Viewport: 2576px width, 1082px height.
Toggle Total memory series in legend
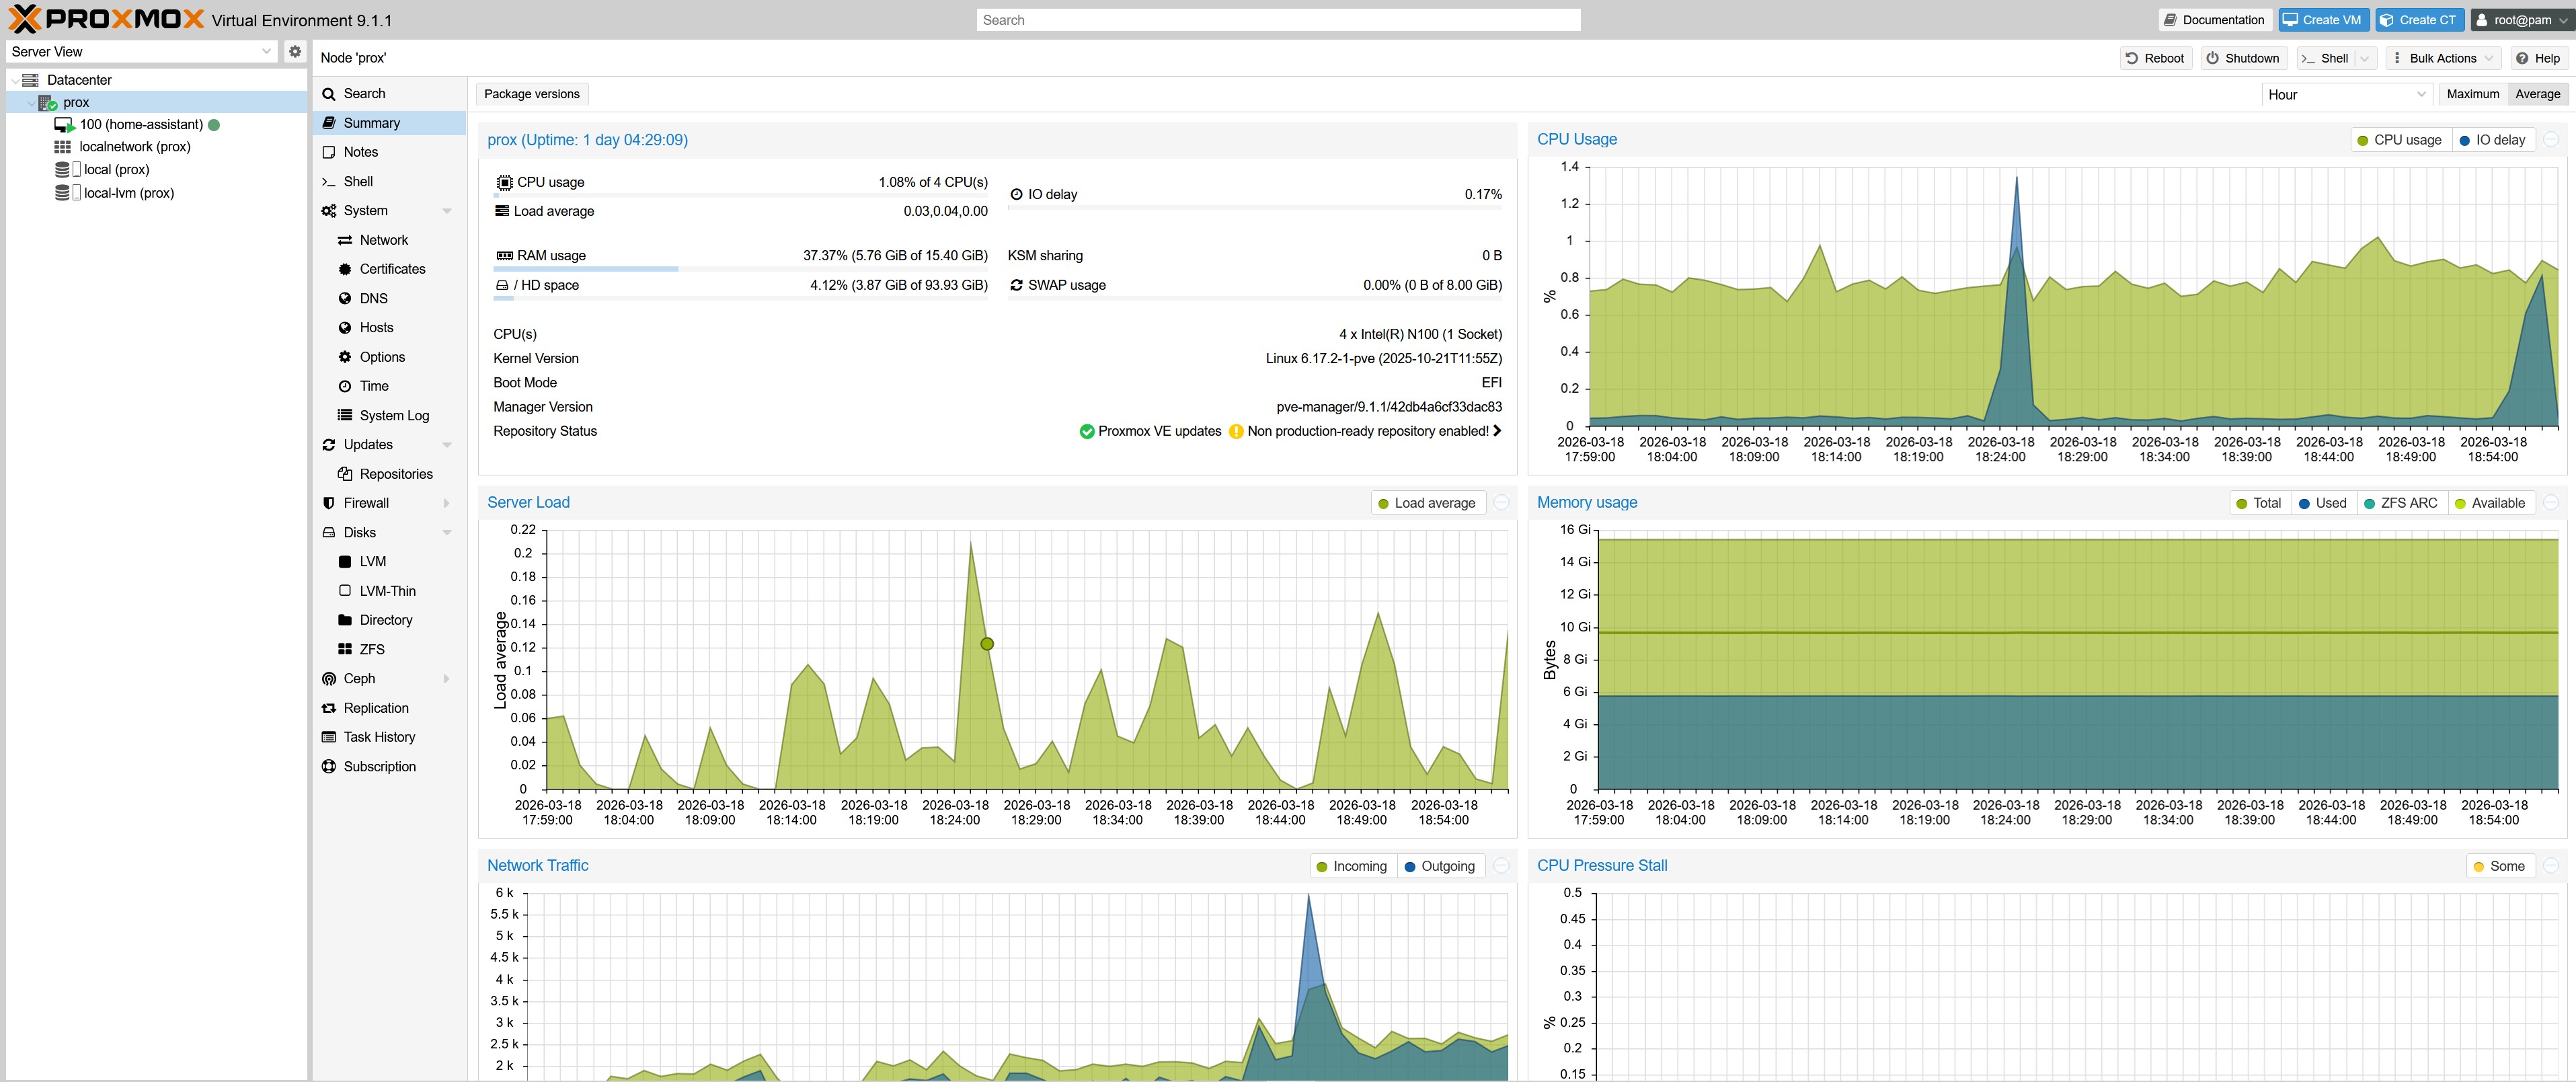(x=2259, y=503)
